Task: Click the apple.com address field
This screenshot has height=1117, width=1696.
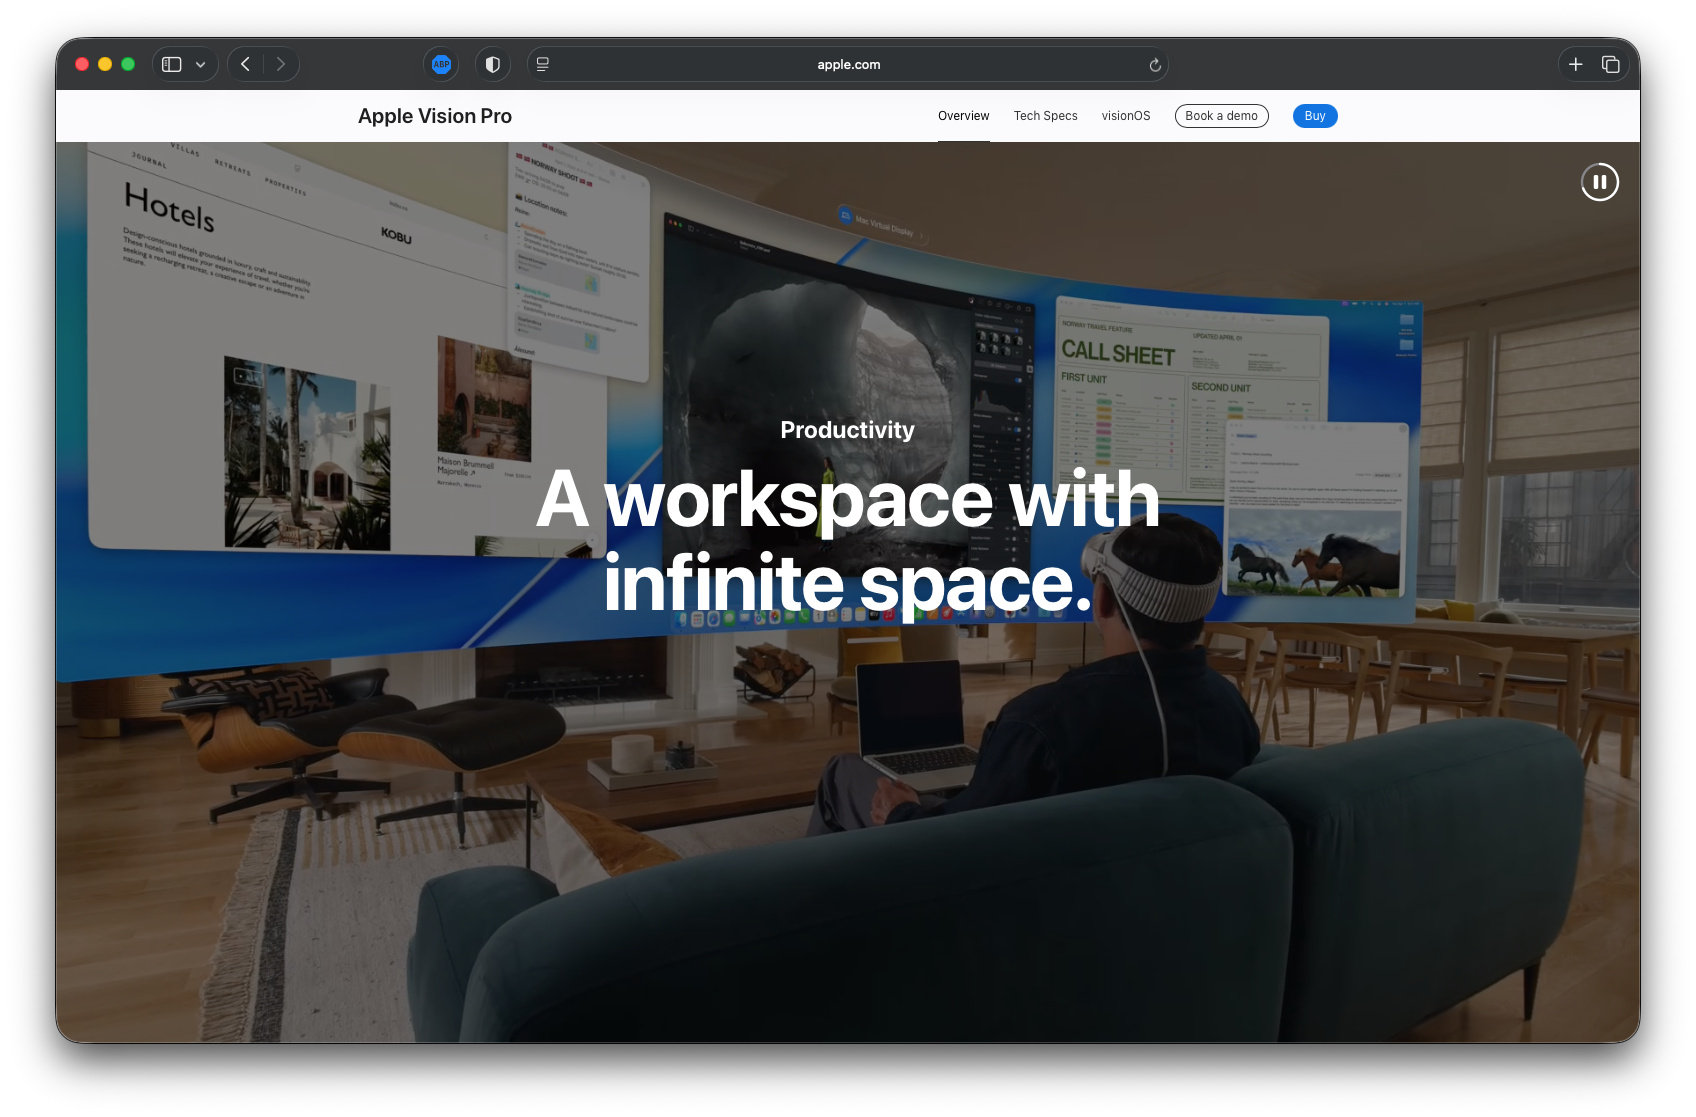Action: click(848, 64)
